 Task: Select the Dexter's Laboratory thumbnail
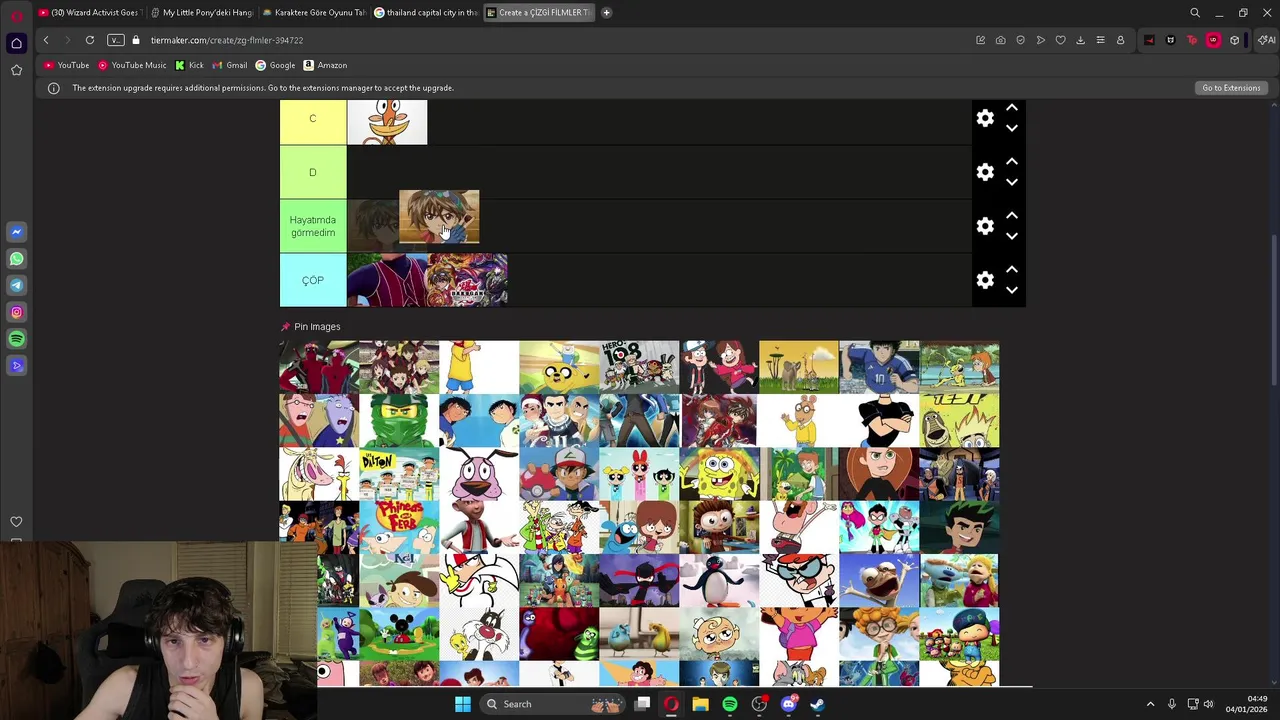(799, 581)
